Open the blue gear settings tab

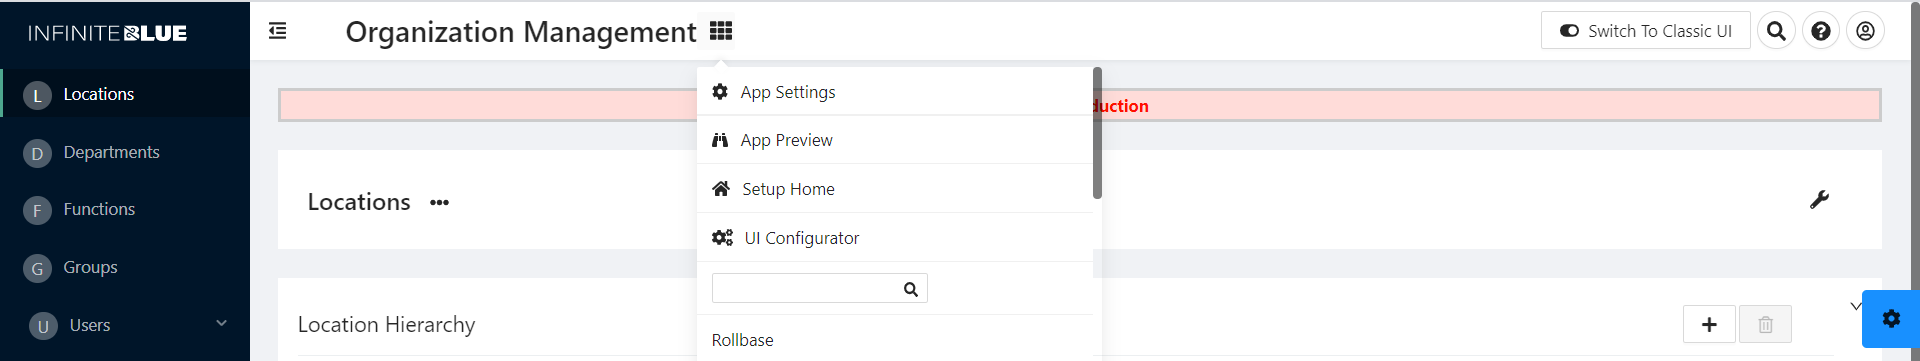point(1891,319)
